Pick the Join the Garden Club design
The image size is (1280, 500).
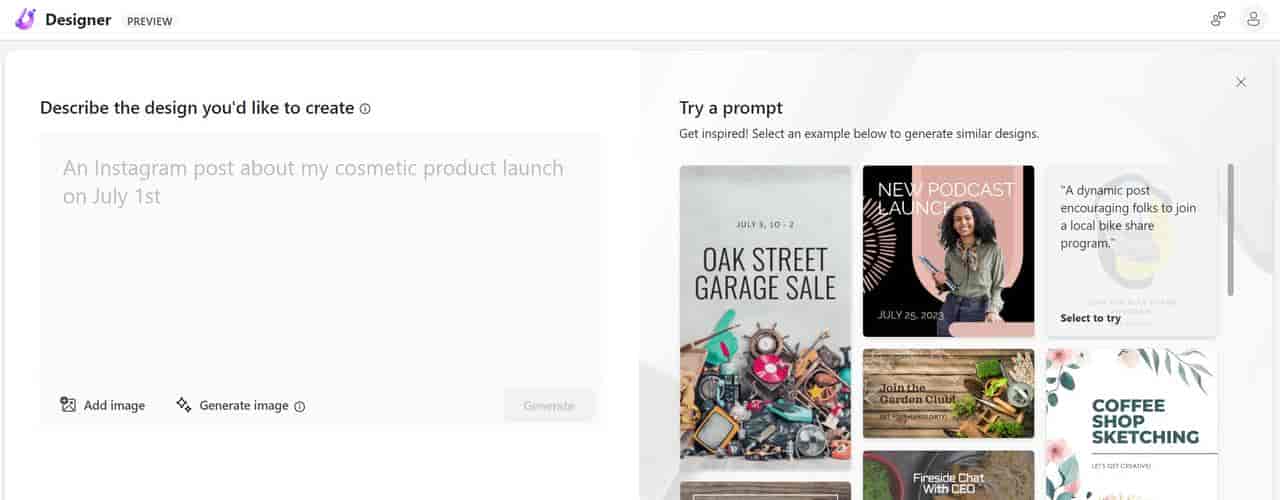(948, 393)
